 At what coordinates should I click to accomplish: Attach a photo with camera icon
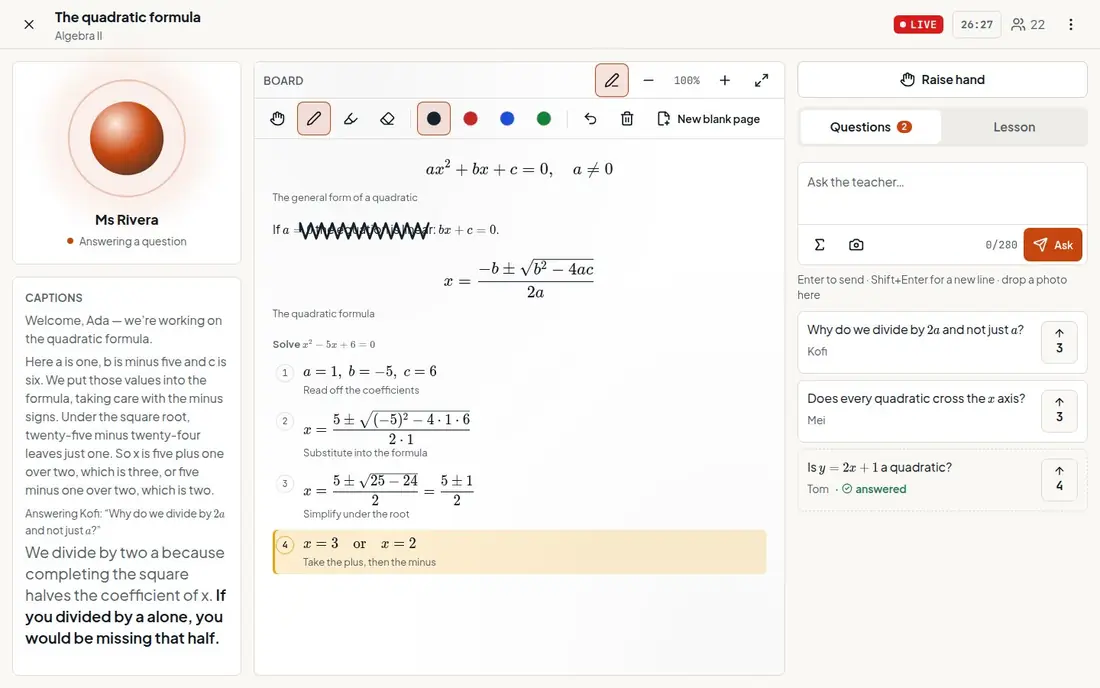[x=856, y=245]
